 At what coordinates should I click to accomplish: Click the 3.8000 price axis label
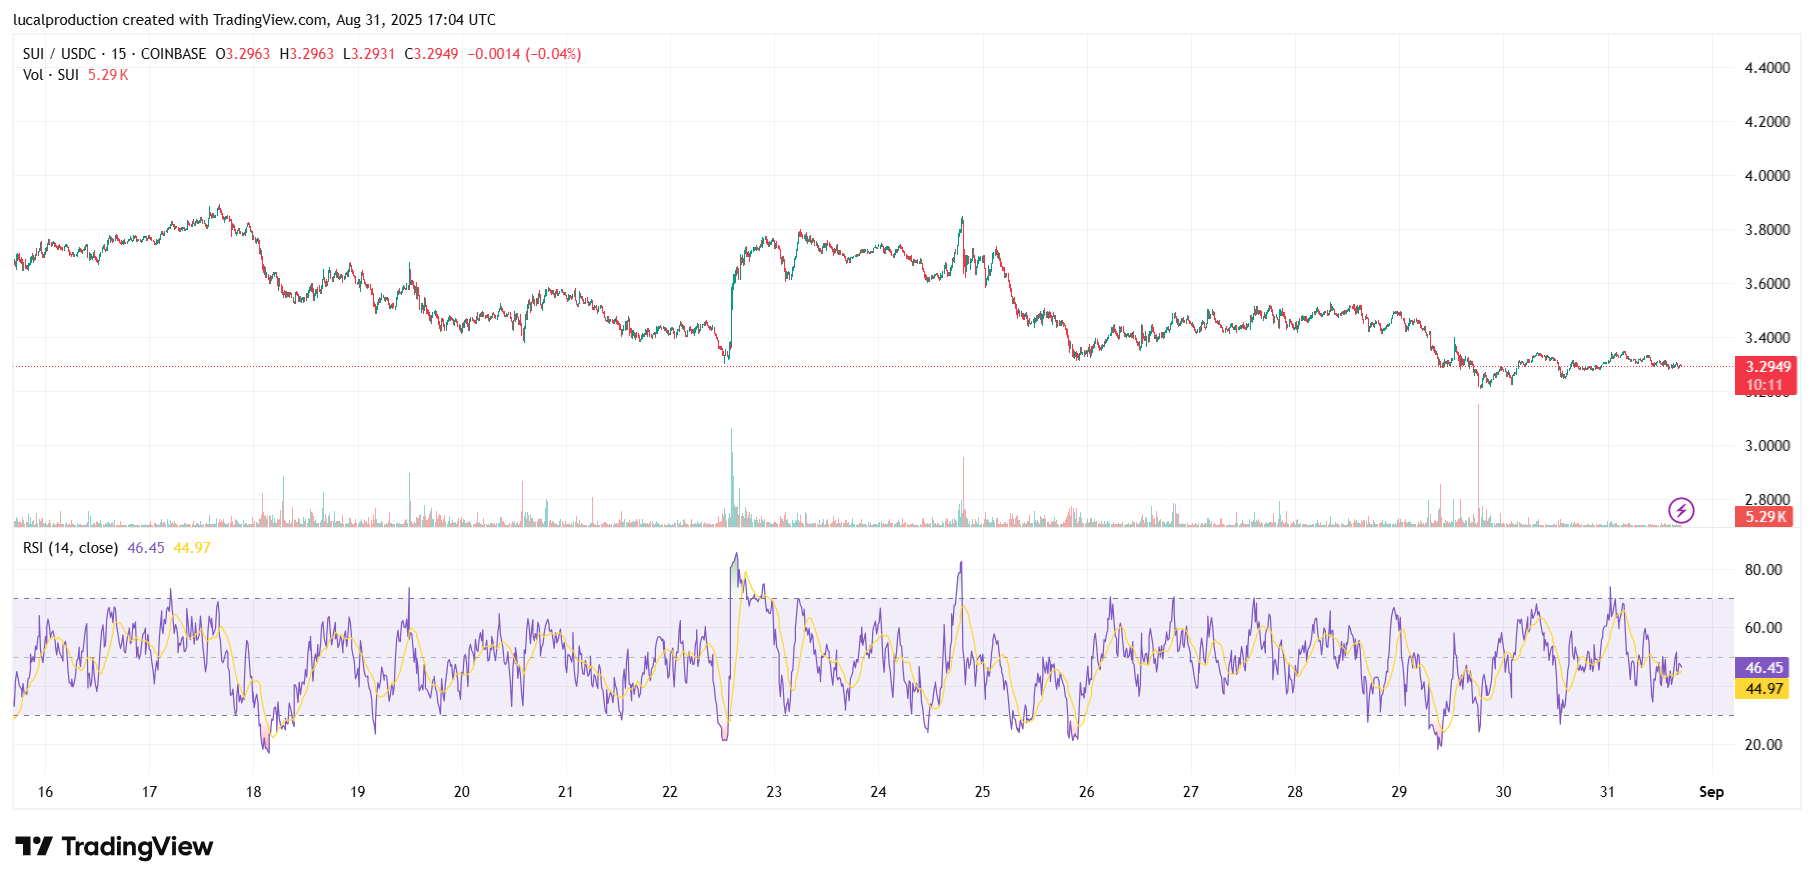(x=1767, y=230)
